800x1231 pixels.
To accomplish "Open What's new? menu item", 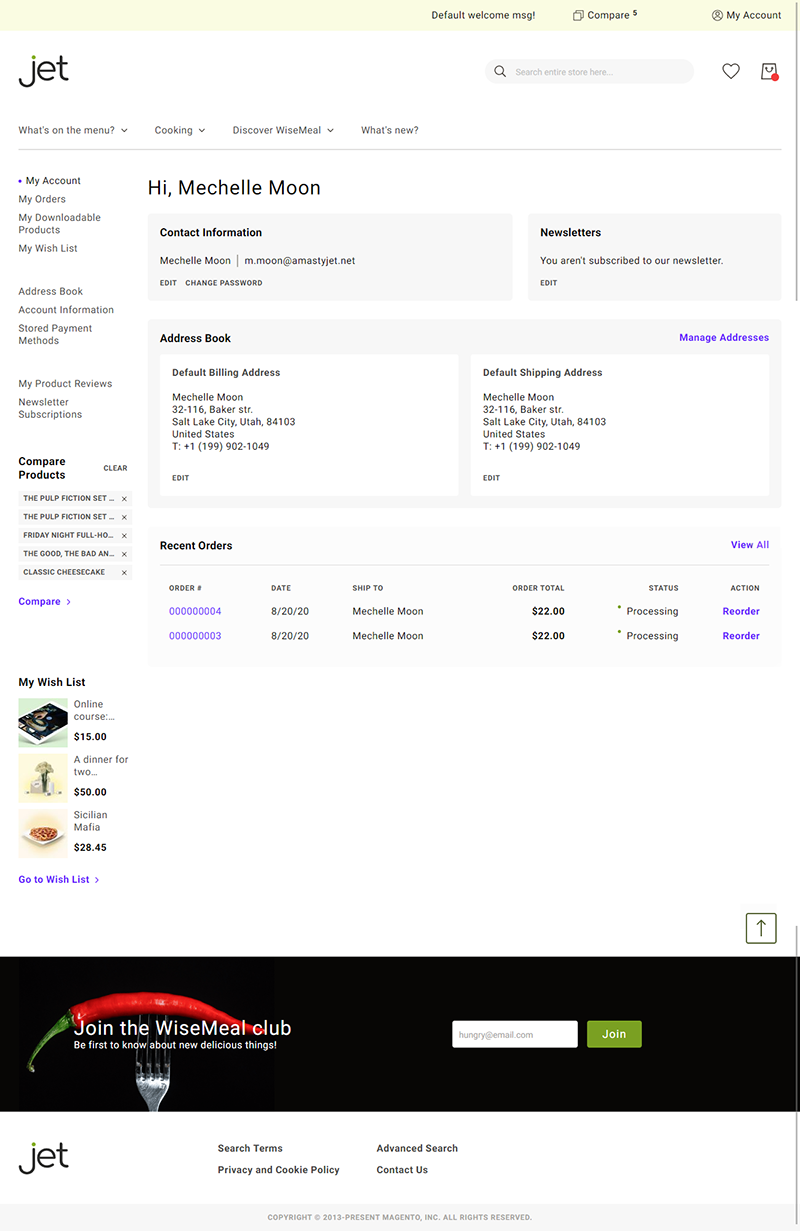I will point(390,130).
